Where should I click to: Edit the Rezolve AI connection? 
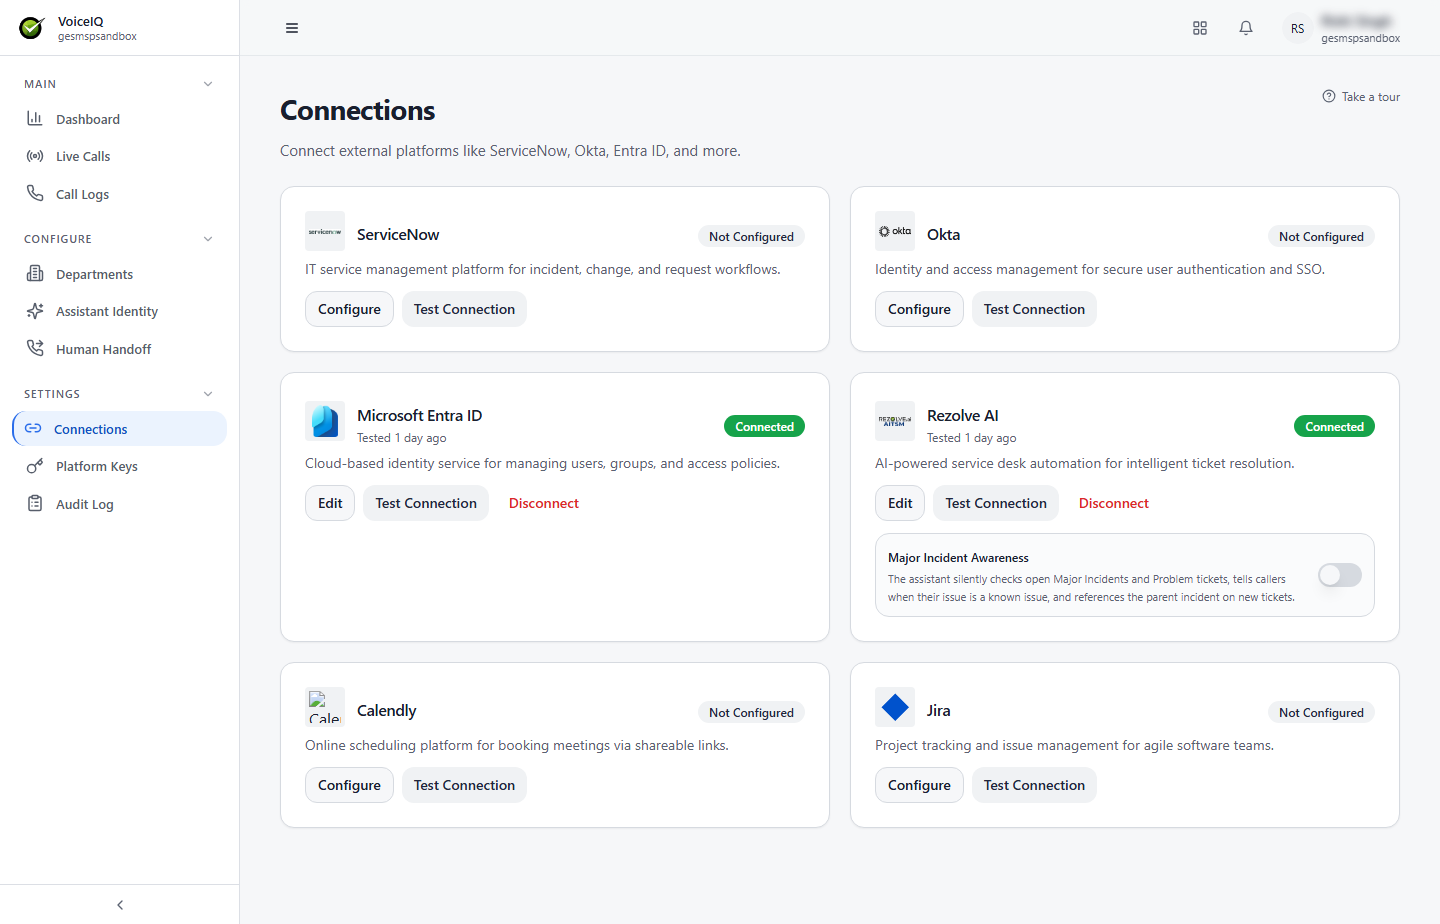[900, 503]
